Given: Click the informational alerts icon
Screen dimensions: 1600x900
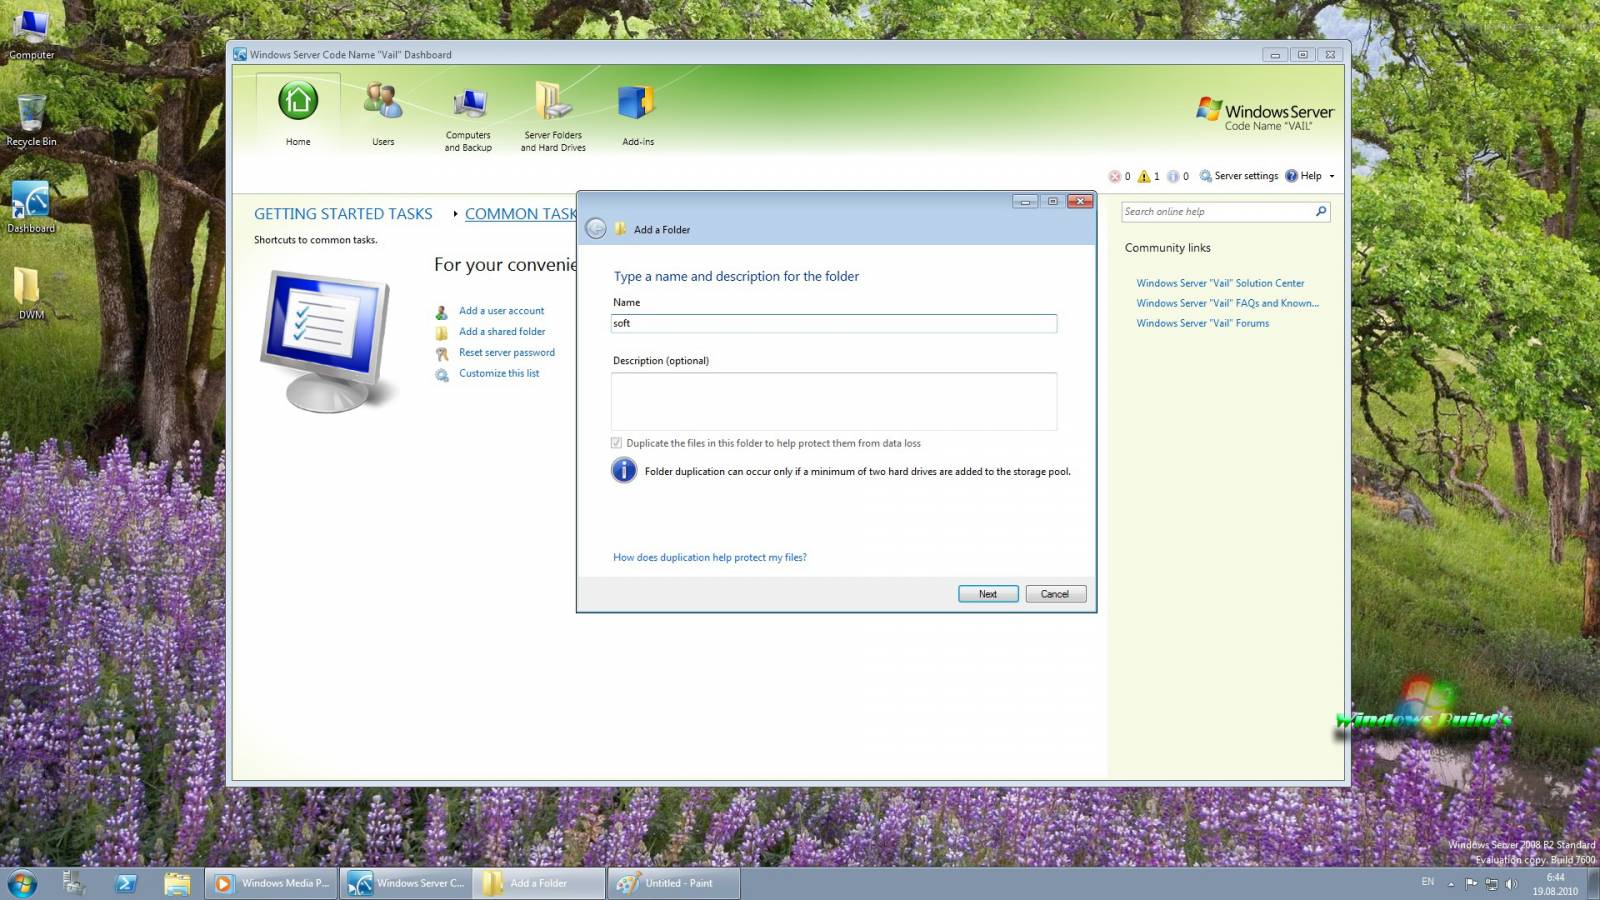Looking at the screenshot, I should (x=1173, y=176).
